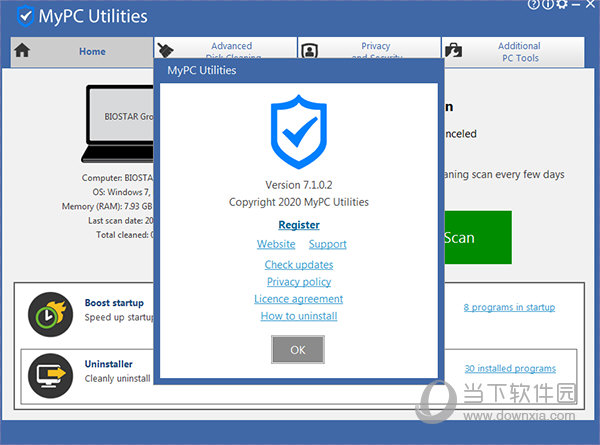Switch to the Home tab

(x=82, y=51)
